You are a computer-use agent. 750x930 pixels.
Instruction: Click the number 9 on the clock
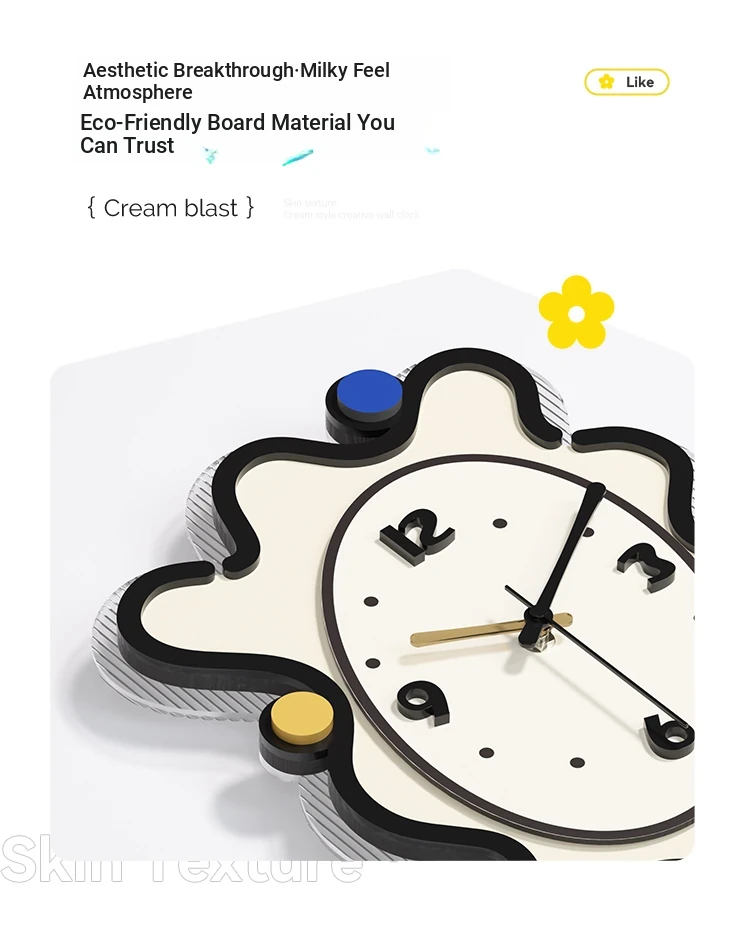423,703
